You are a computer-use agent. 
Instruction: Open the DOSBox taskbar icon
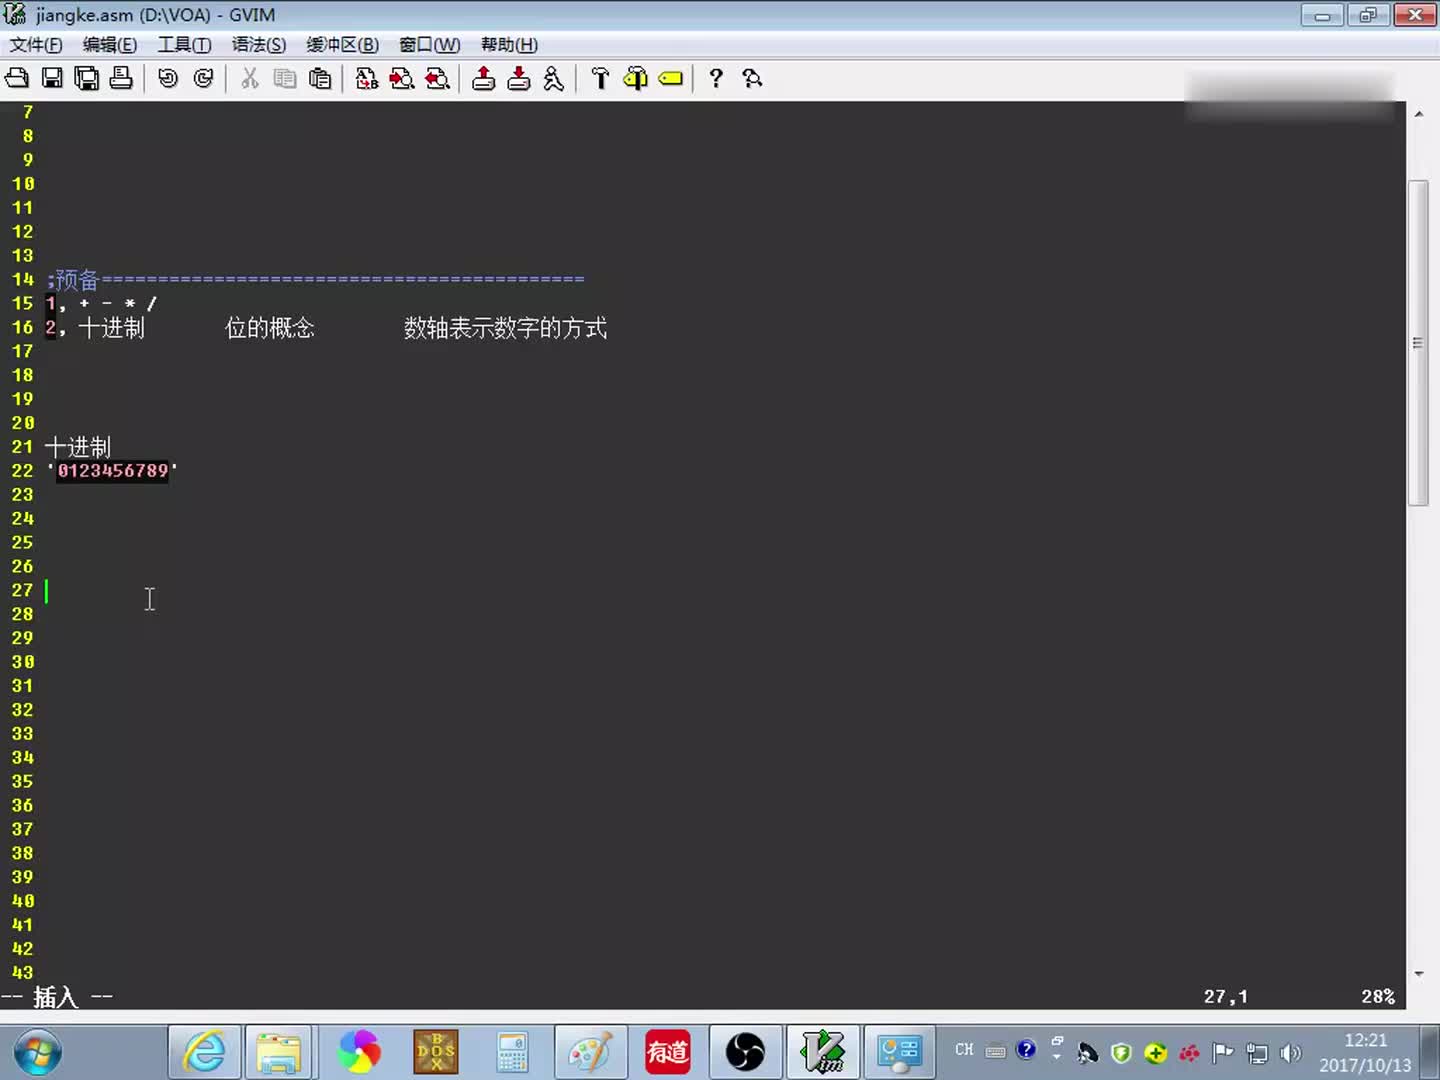436,1053
